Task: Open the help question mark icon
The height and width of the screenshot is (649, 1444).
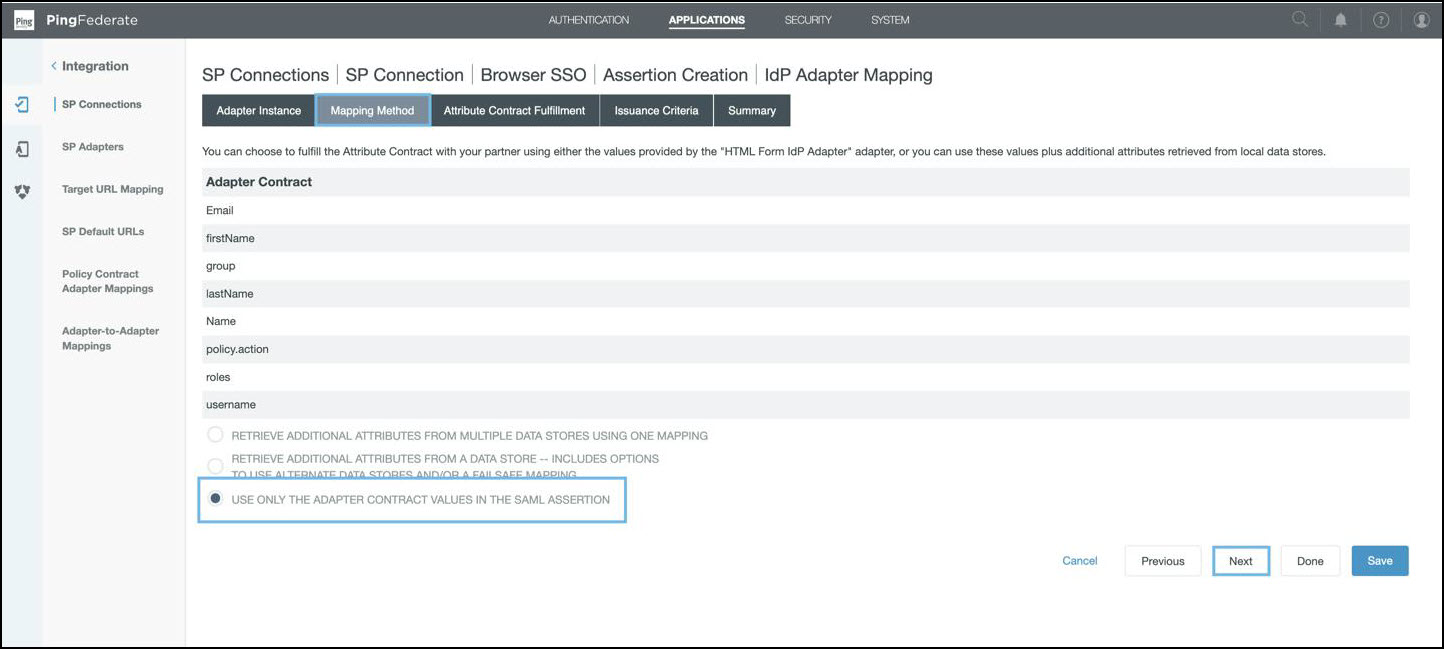Action: click(1380, 20)
